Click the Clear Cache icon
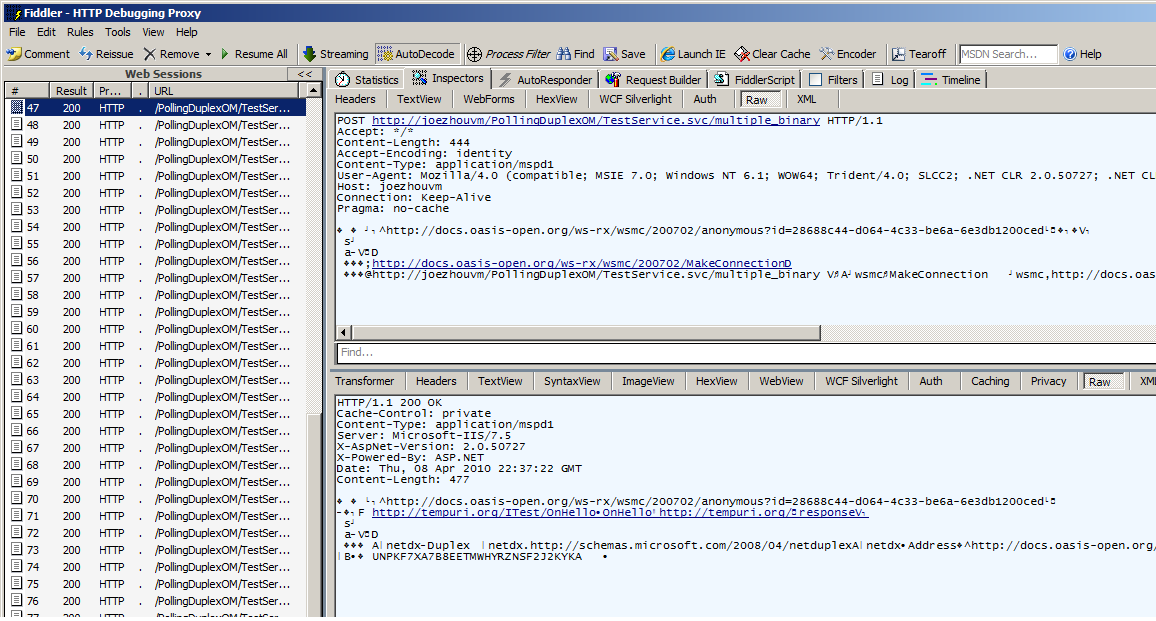Image resolution: width=1156 pixels, height=621 pixels. tap(741, 54)
